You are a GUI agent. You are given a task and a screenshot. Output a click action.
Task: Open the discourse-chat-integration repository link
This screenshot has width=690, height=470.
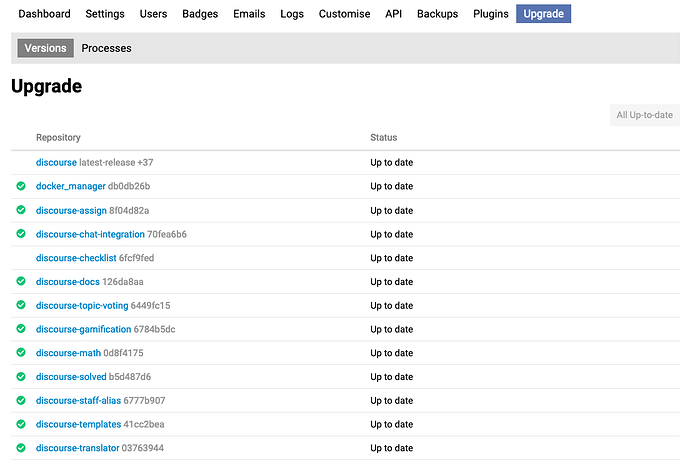coord(90,234)
